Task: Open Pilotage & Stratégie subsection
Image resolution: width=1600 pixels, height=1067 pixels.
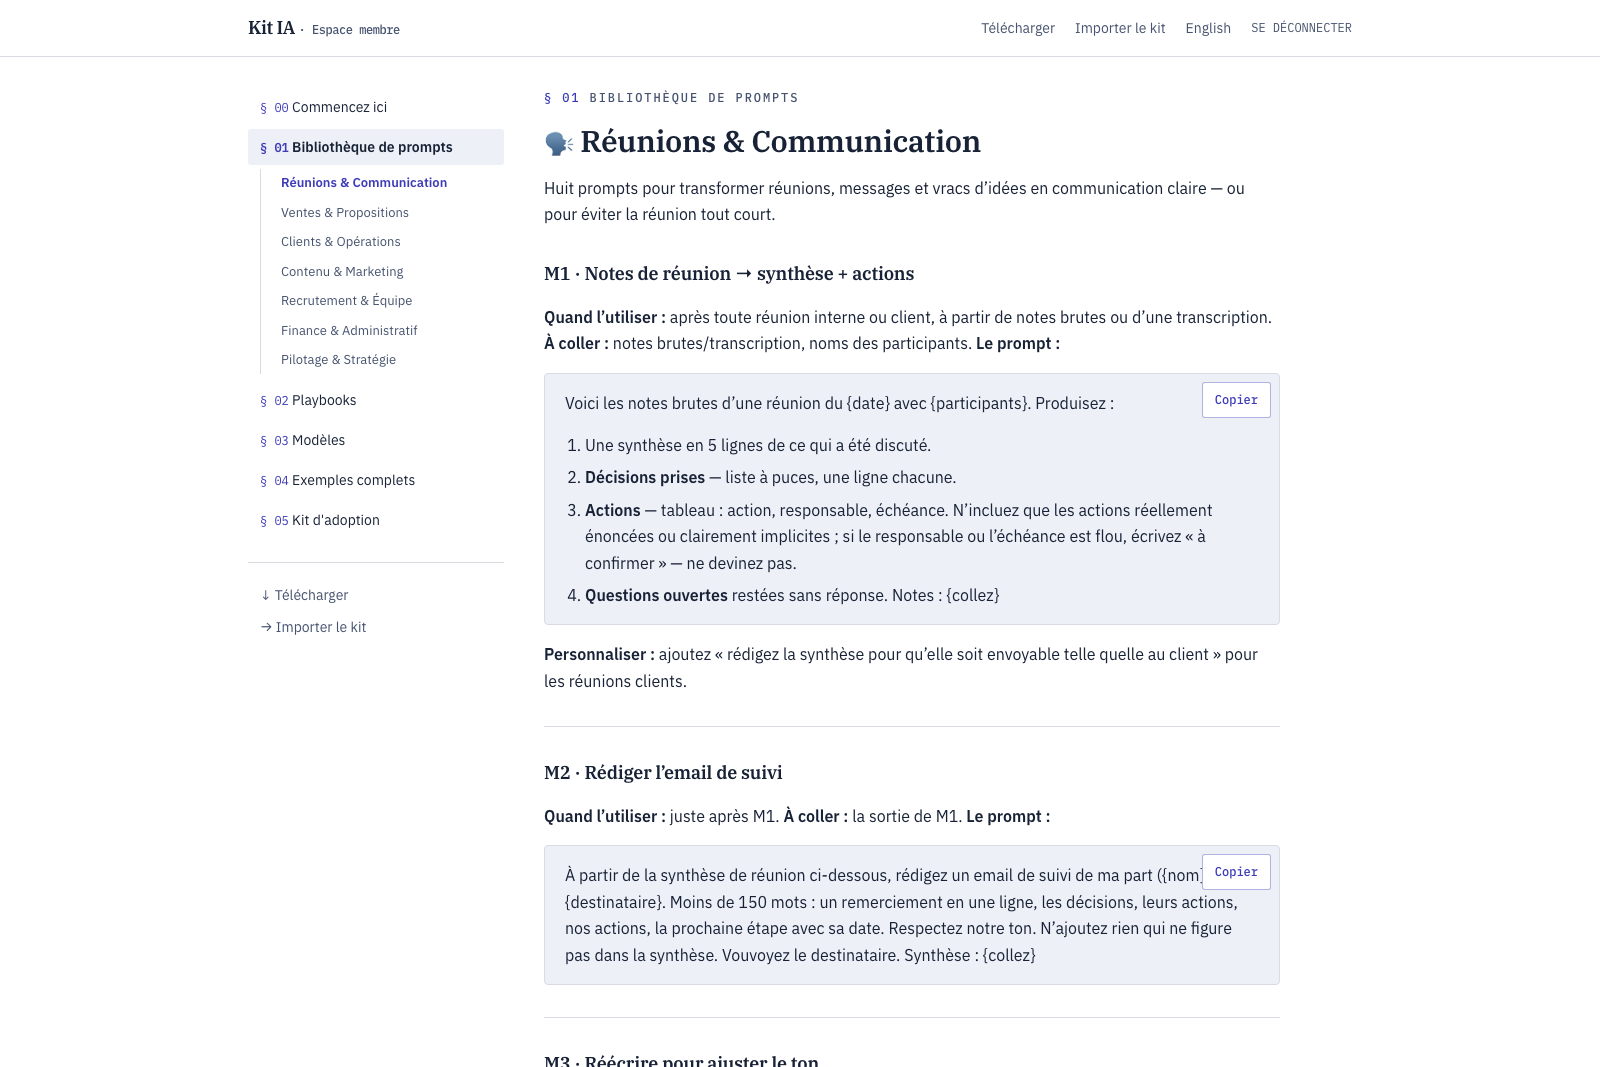Action: point(338,360)
